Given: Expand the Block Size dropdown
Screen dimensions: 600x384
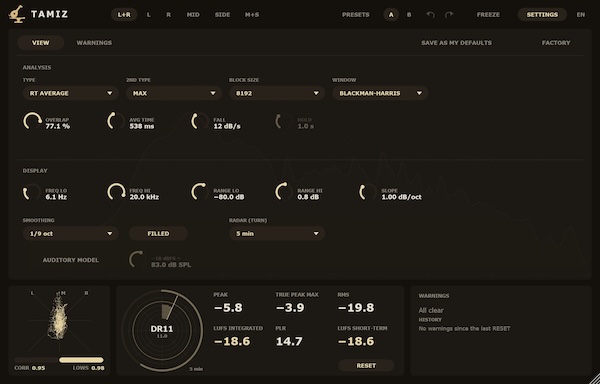Looking at the screenshot, I should click(277, 93).
